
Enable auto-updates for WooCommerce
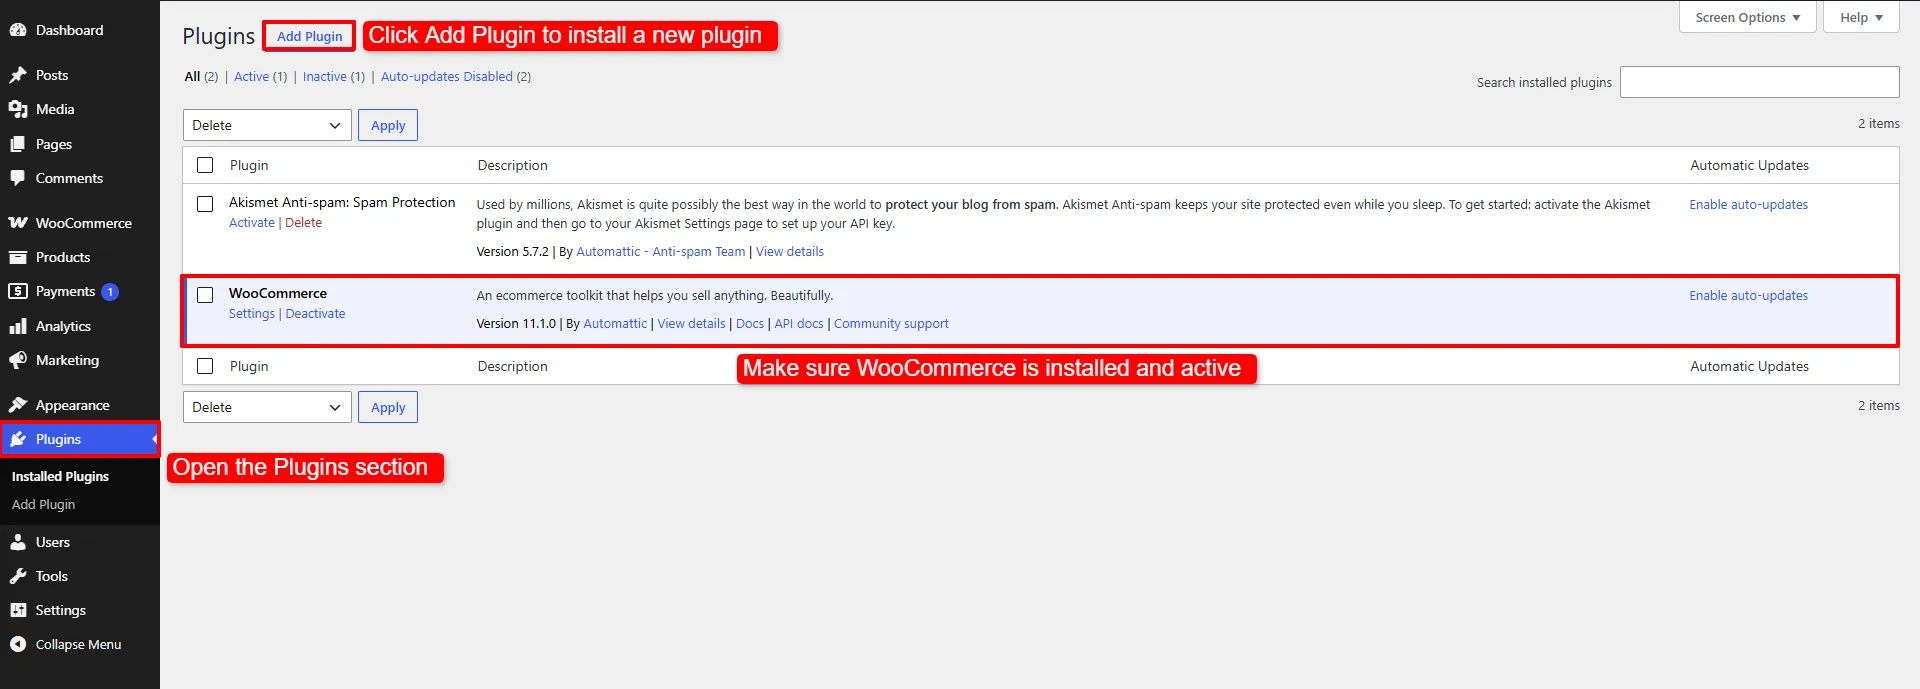(x=1748, y=296)
